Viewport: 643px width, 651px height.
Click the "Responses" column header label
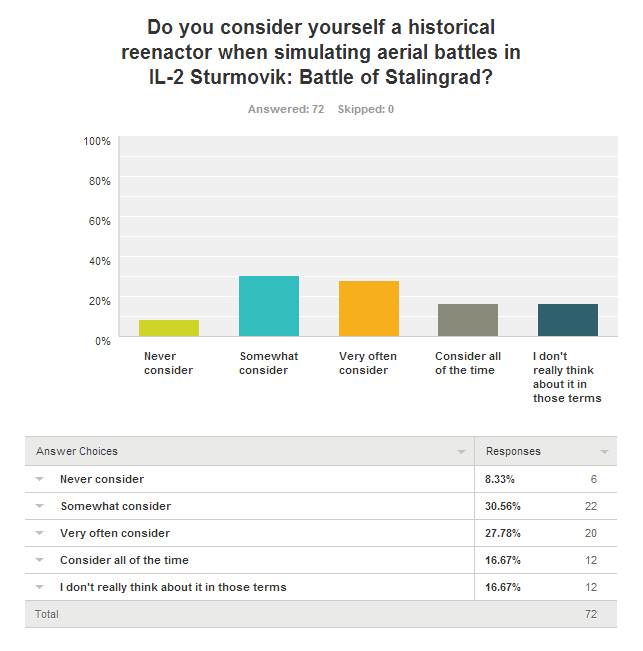coord(513,451)
